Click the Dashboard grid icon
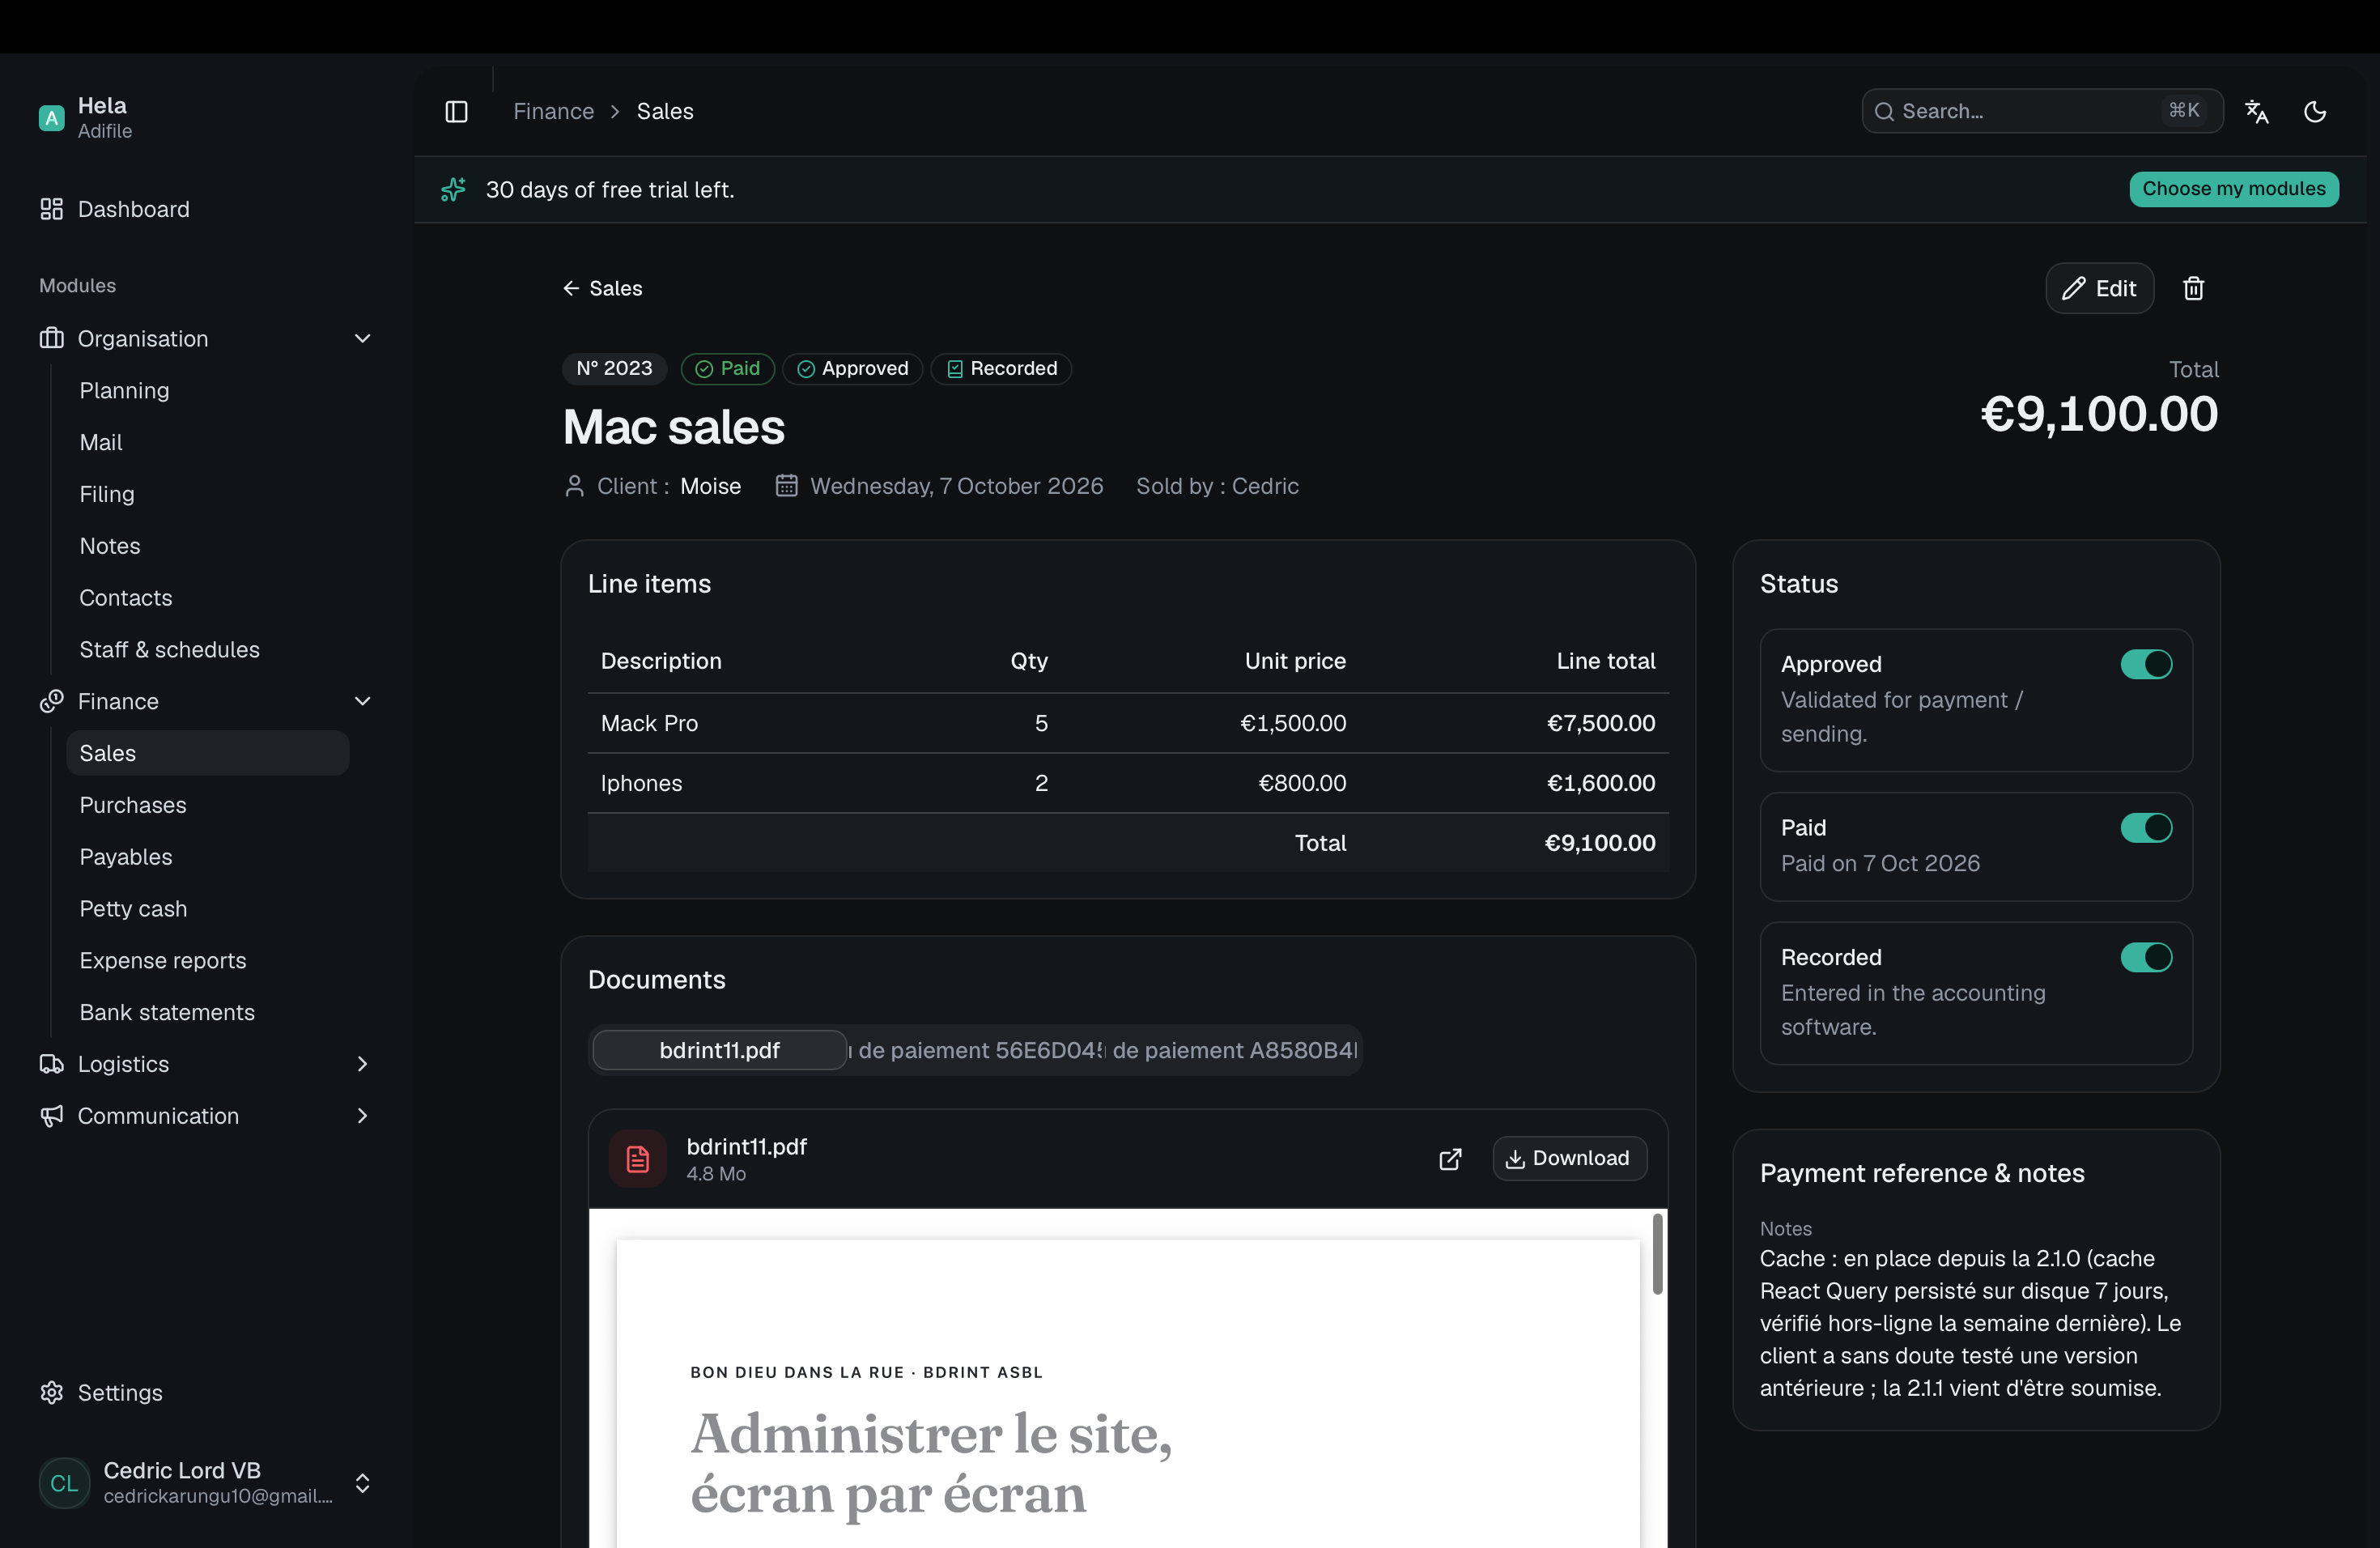 (51, 209)
